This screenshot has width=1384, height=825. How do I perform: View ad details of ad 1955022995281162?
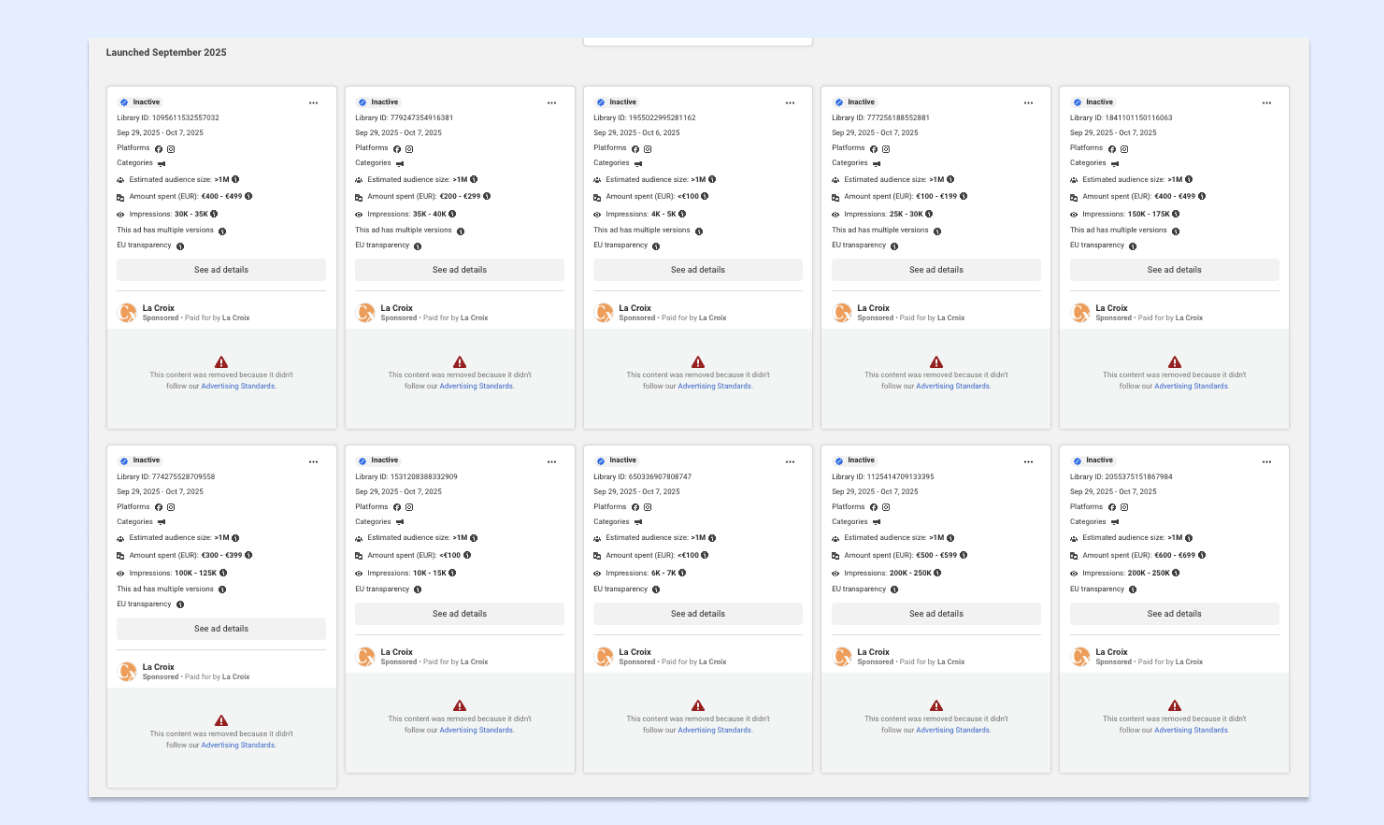[698, 270]
